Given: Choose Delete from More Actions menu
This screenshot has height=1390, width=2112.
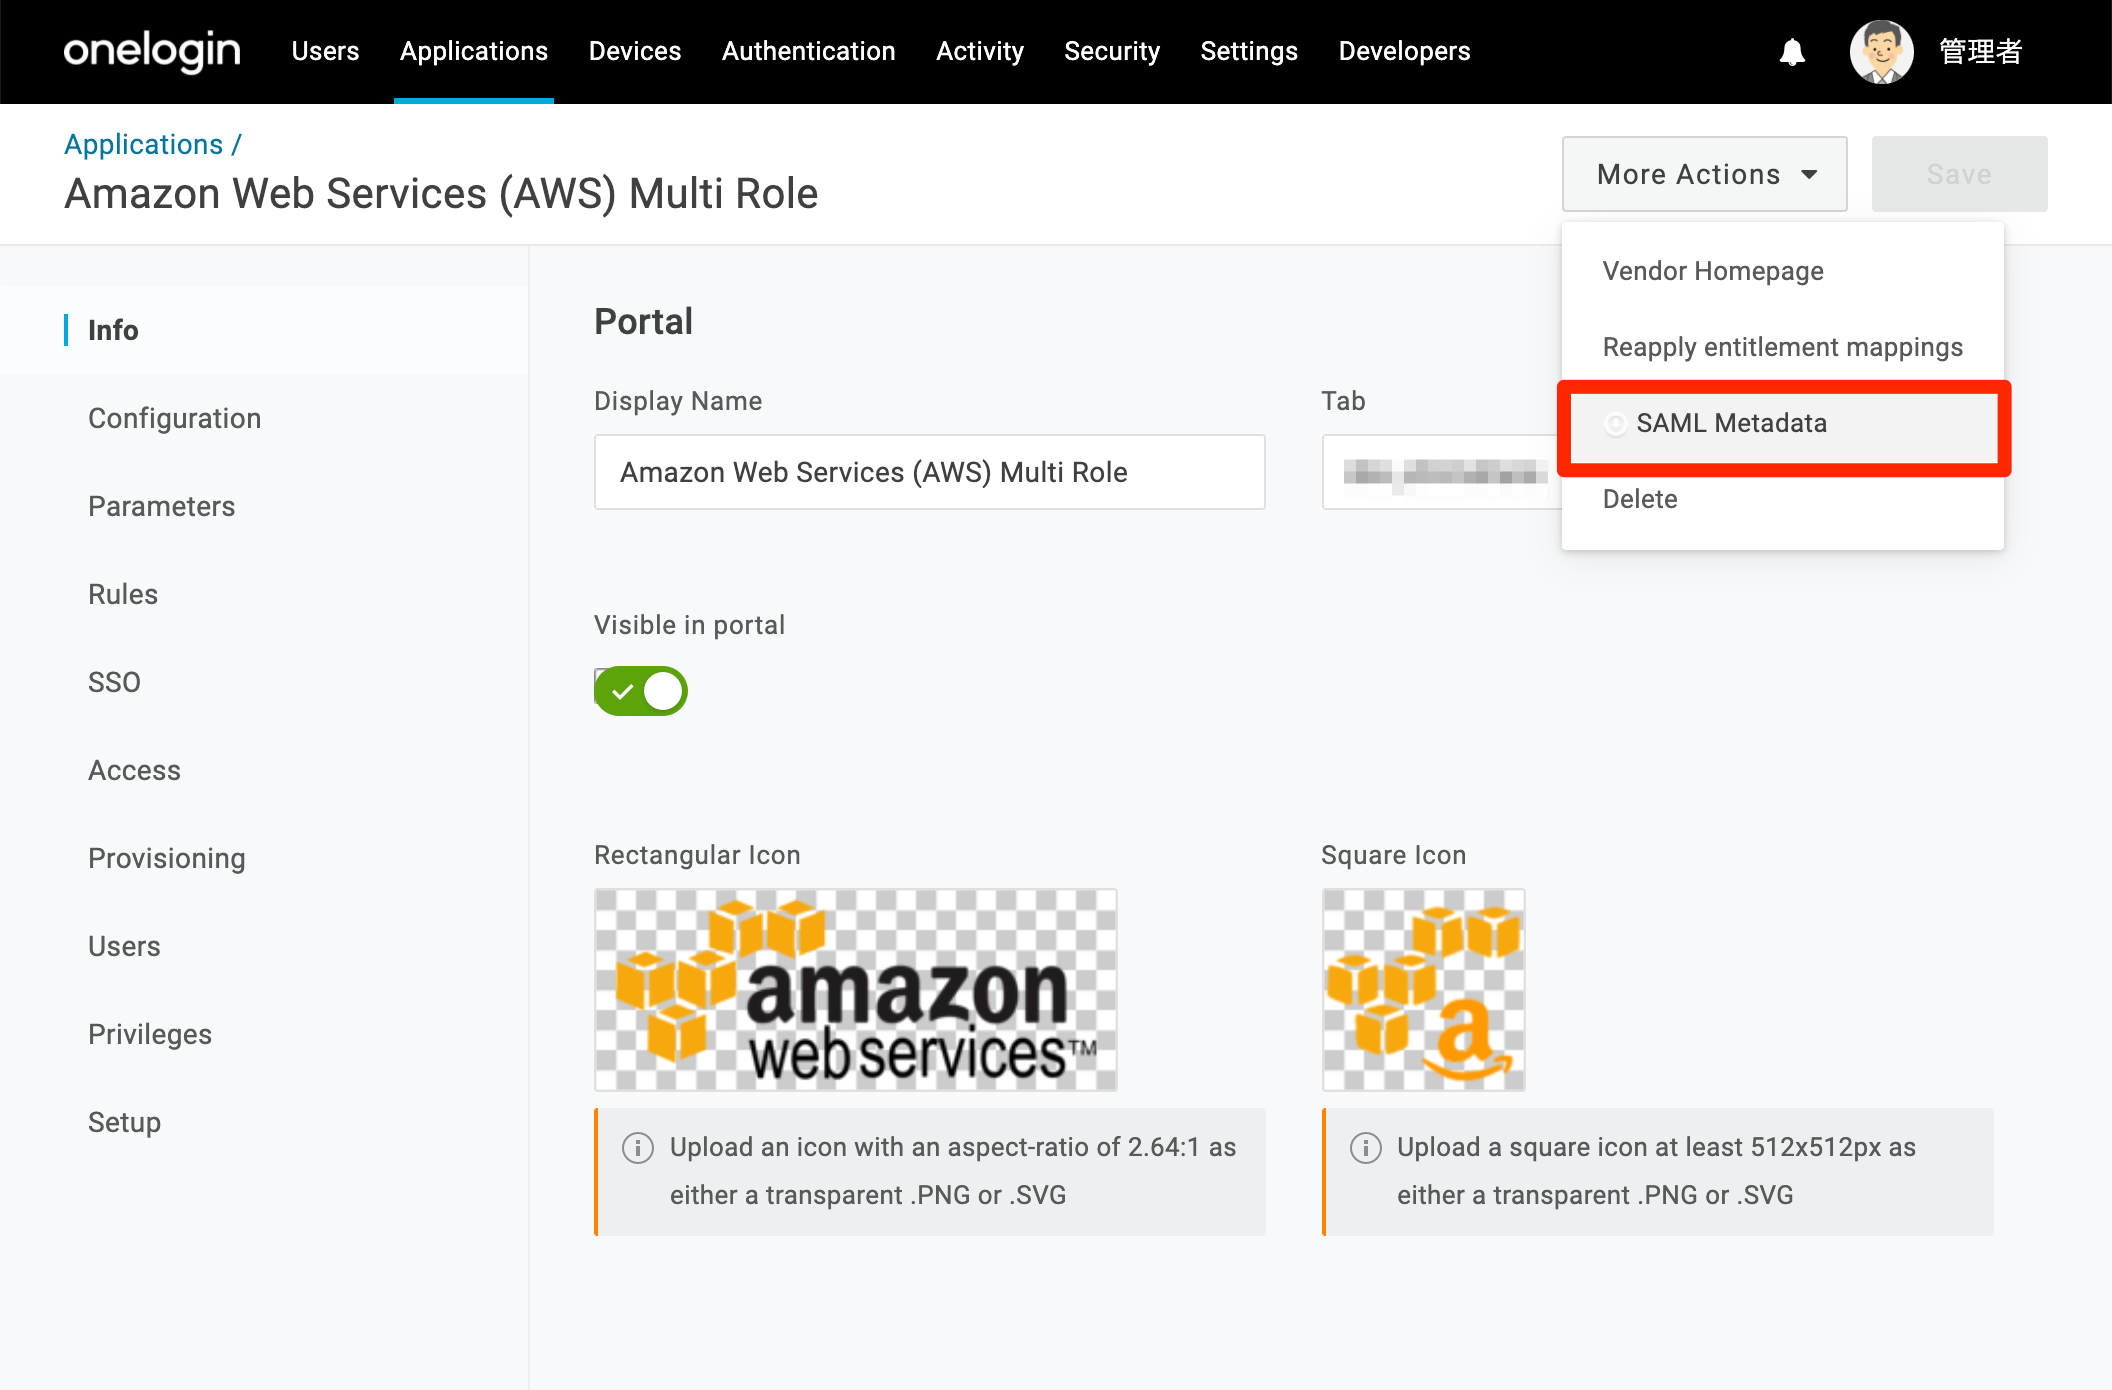Looking at the screenshot, I should pyautogui.click(x=1782, y=499).
